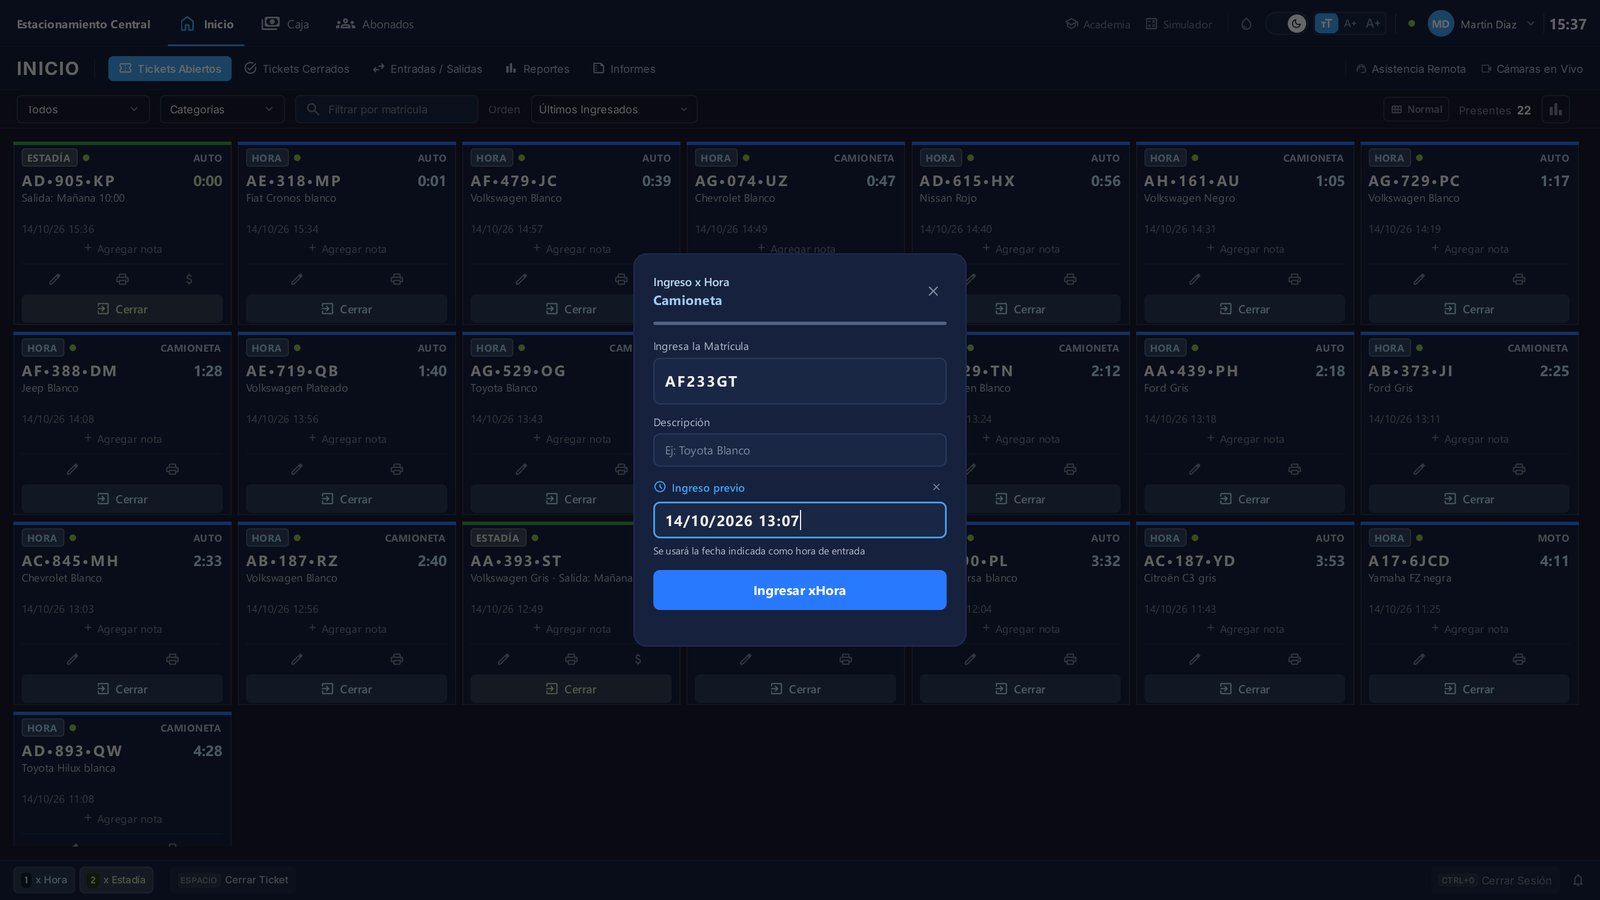Image resolution: width=1600 pixels, height=900 pixels.
Task: Toggle the Normal view mode button
Action: coord(1416,109)
